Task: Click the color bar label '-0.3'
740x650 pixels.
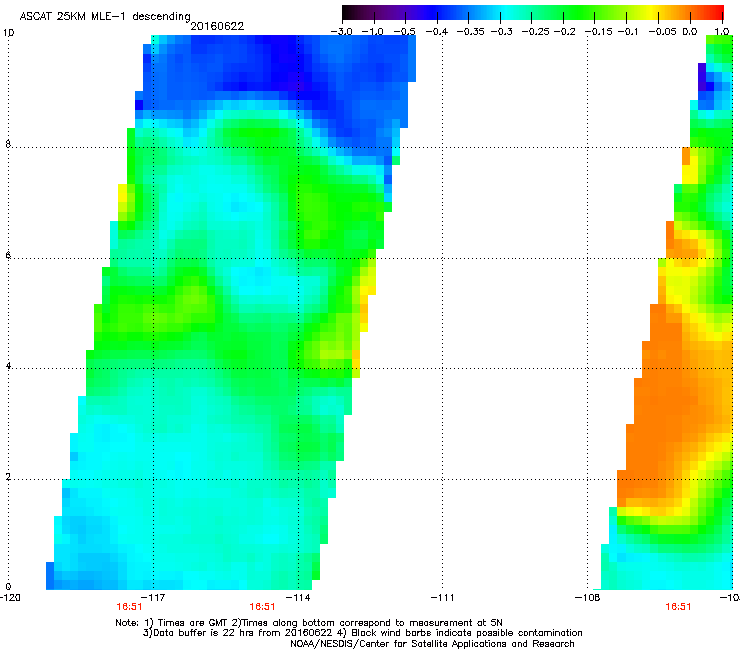Action: [501, 32]
